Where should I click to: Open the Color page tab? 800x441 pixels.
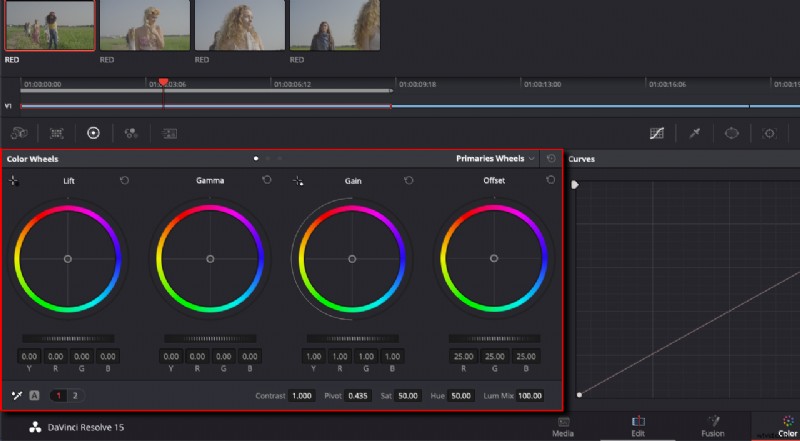[787, 427]
